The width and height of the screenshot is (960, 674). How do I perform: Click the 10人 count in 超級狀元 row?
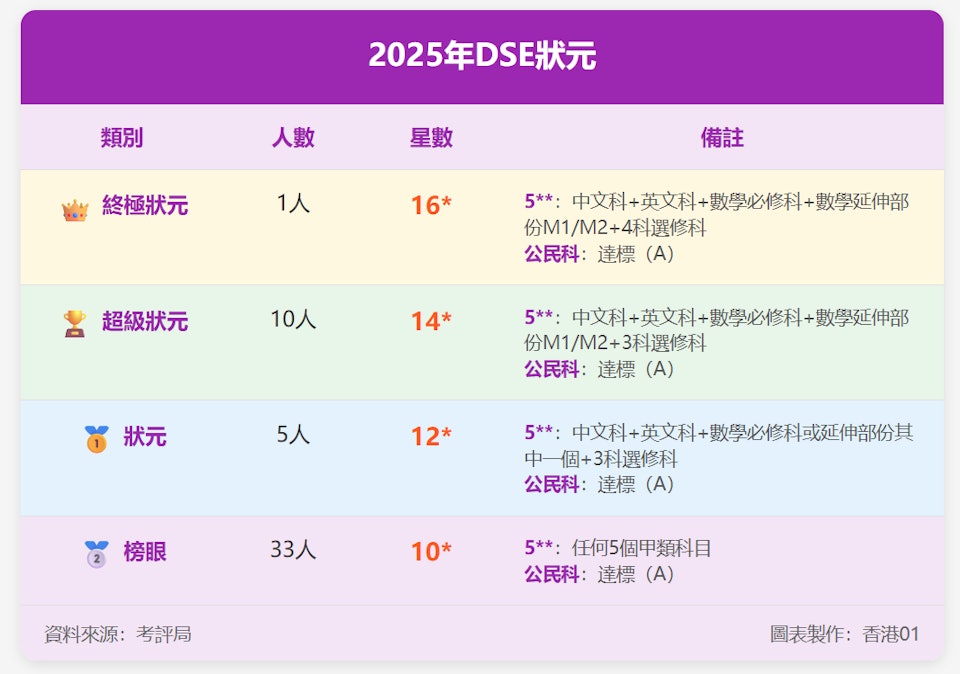click(x=293, y=320)
